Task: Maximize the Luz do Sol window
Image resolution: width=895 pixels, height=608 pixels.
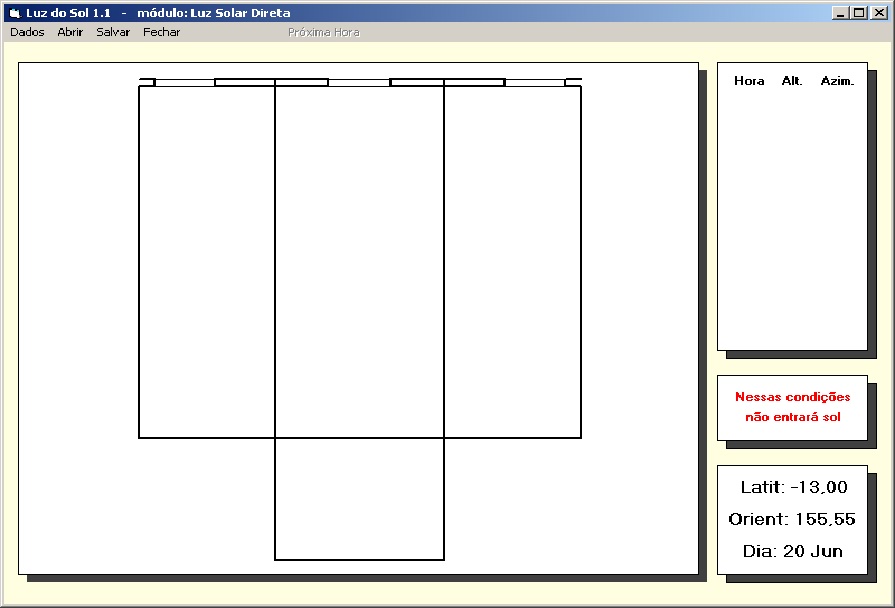Action: coord(859,13)
